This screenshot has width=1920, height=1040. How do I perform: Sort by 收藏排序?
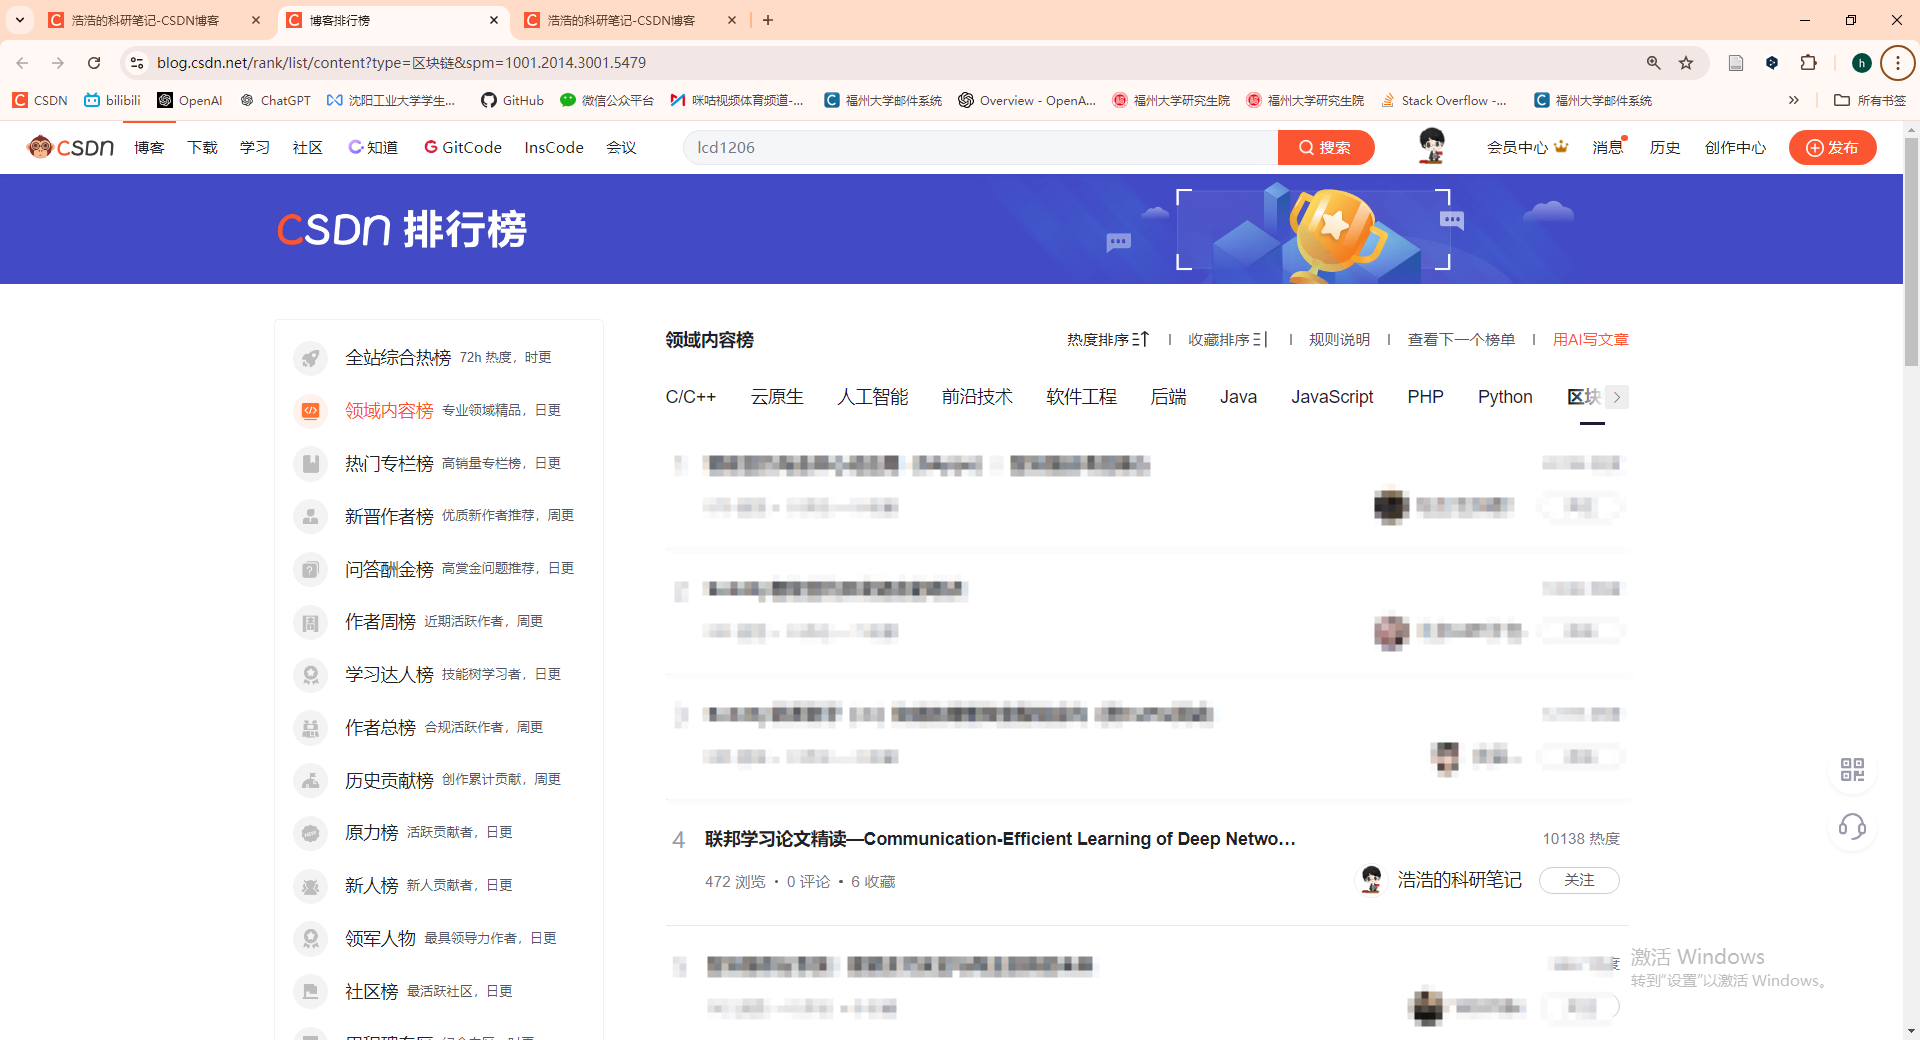(x=1228, y=340)
